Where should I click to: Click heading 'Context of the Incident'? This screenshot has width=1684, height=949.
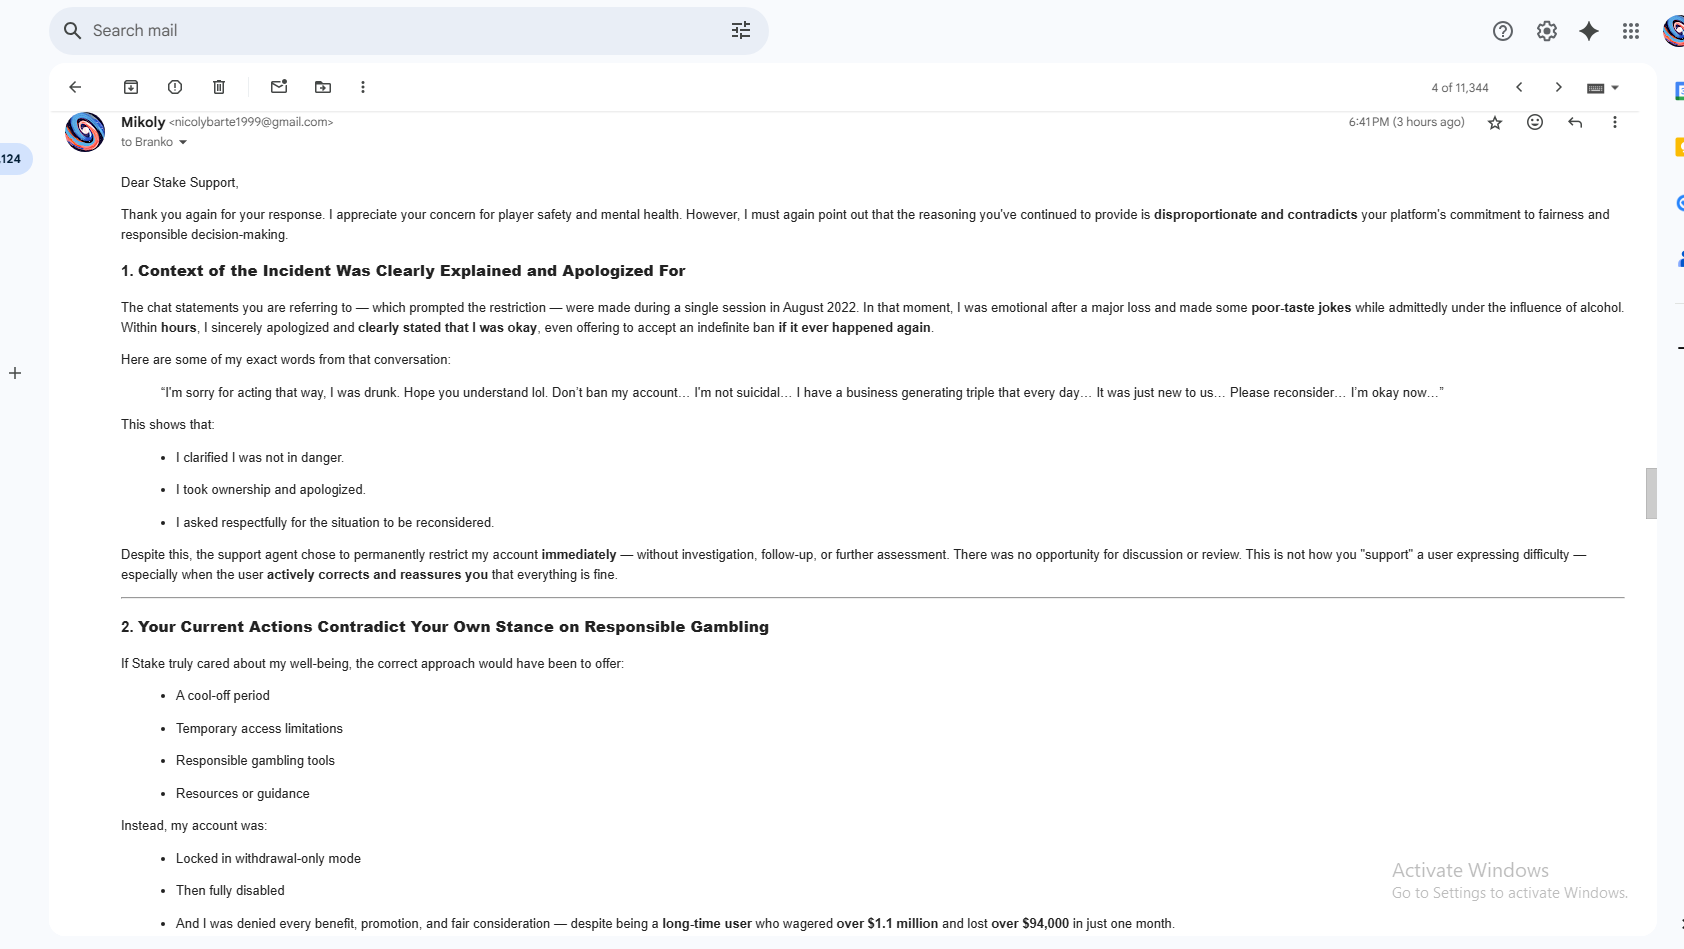pyautogui.click(x=403, y=271)
